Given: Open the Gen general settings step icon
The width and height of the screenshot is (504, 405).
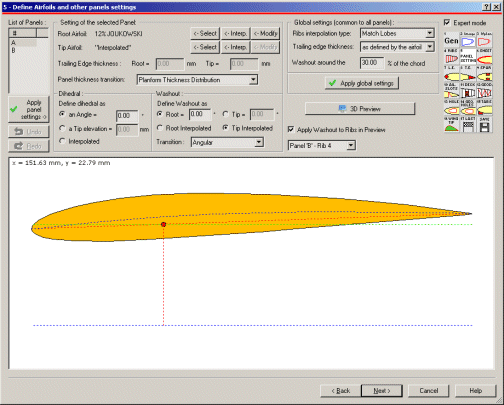Looking at the screenshot, I should click(451, 41).
